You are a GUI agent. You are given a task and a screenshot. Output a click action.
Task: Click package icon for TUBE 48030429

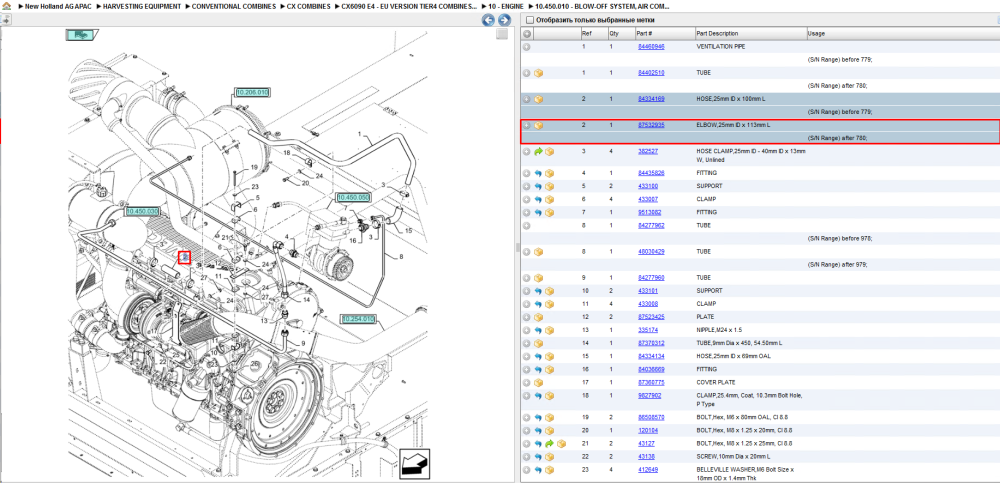538,251
